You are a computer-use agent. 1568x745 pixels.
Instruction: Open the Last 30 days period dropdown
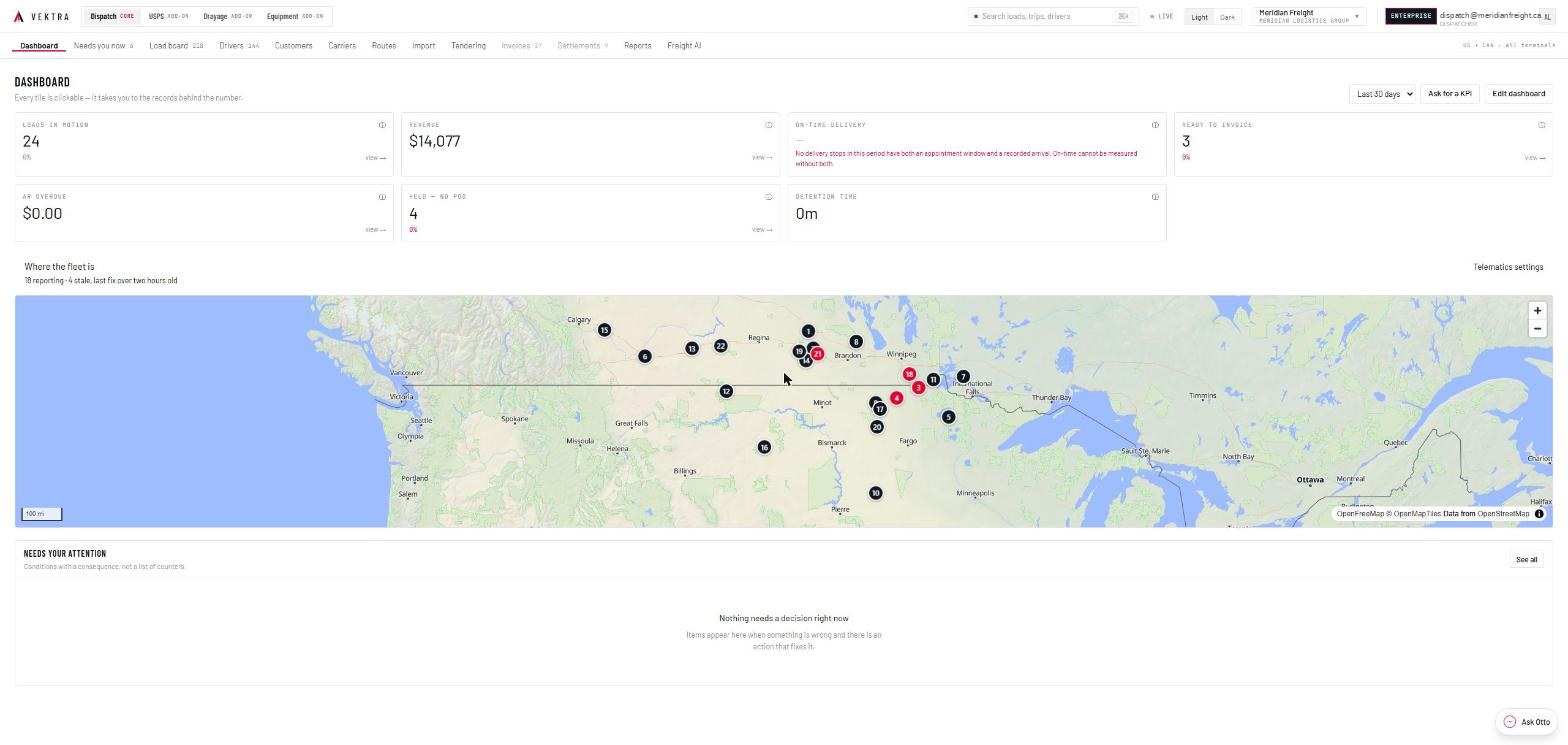coord(1382,94)
